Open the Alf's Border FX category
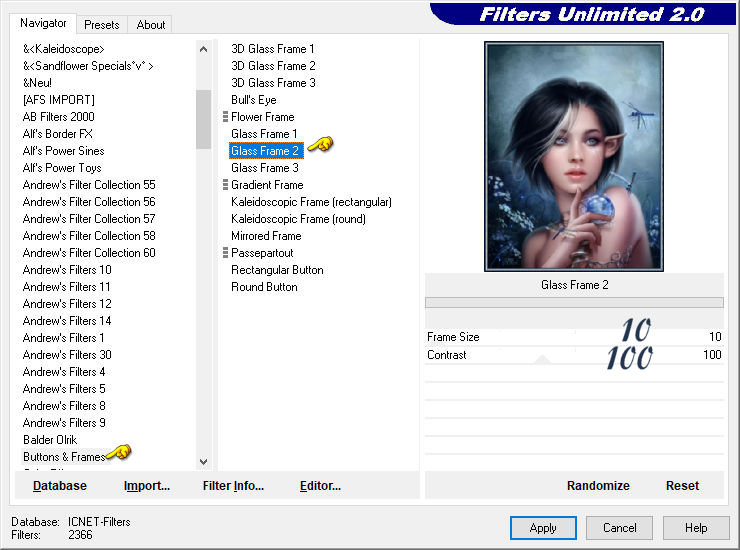The width and height of the screenshot is (740, 550). tap(58, 134)
